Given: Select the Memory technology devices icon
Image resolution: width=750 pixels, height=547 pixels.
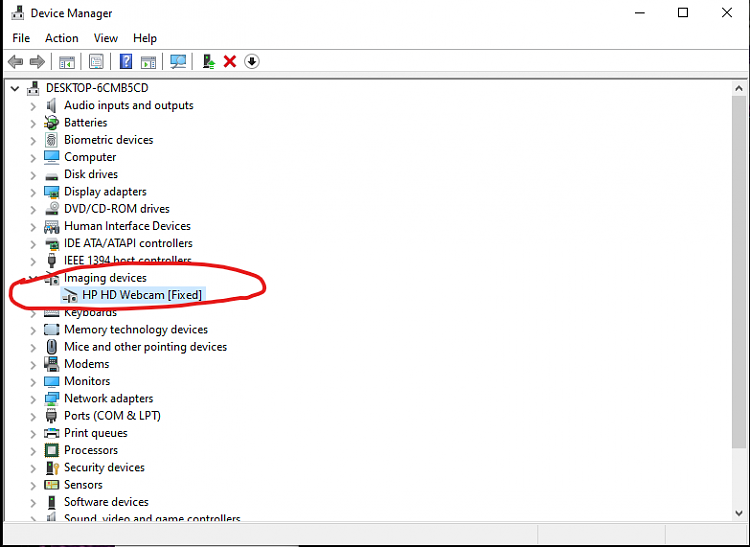Looking at the screenshot, I should coord(51,329).
